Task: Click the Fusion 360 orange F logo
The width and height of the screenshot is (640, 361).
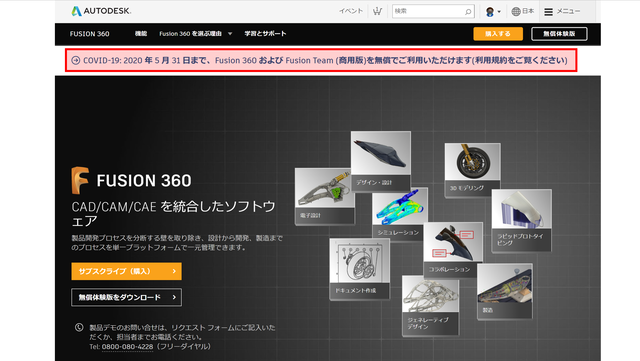Action: [80, 180]
